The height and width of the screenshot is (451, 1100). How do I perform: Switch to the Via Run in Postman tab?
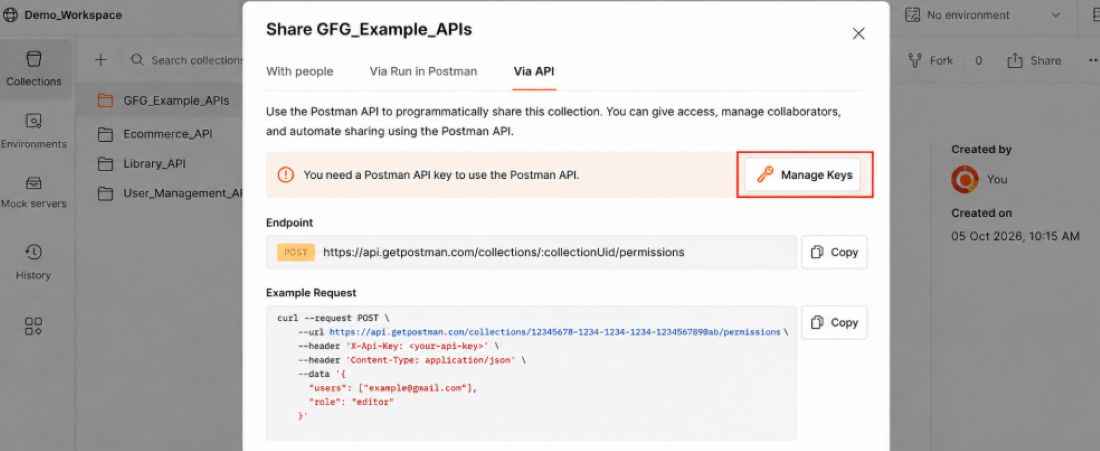[423, 71]
